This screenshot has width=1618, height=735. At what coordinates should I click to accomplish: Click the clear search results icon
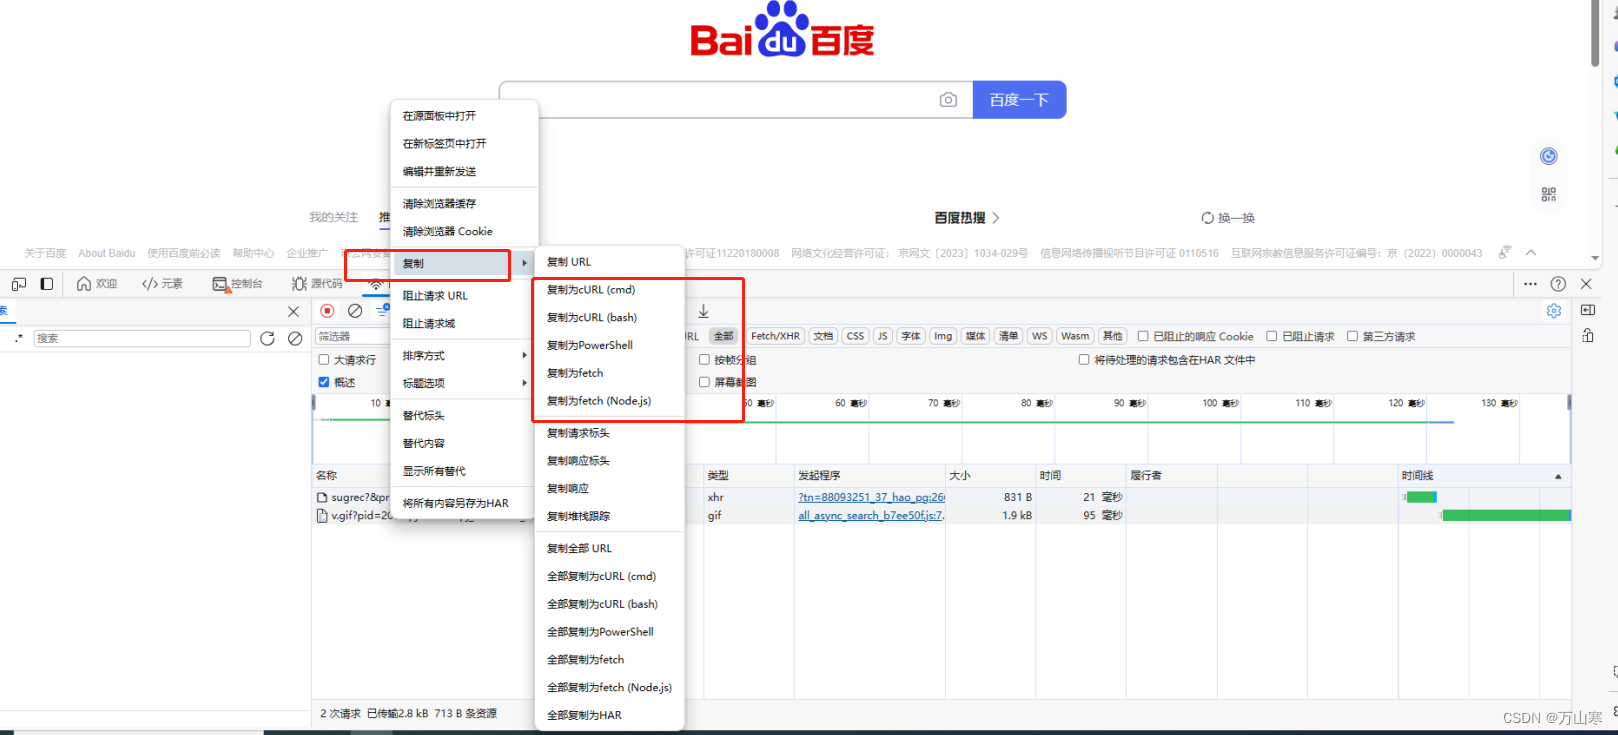(x=295, y=339)
